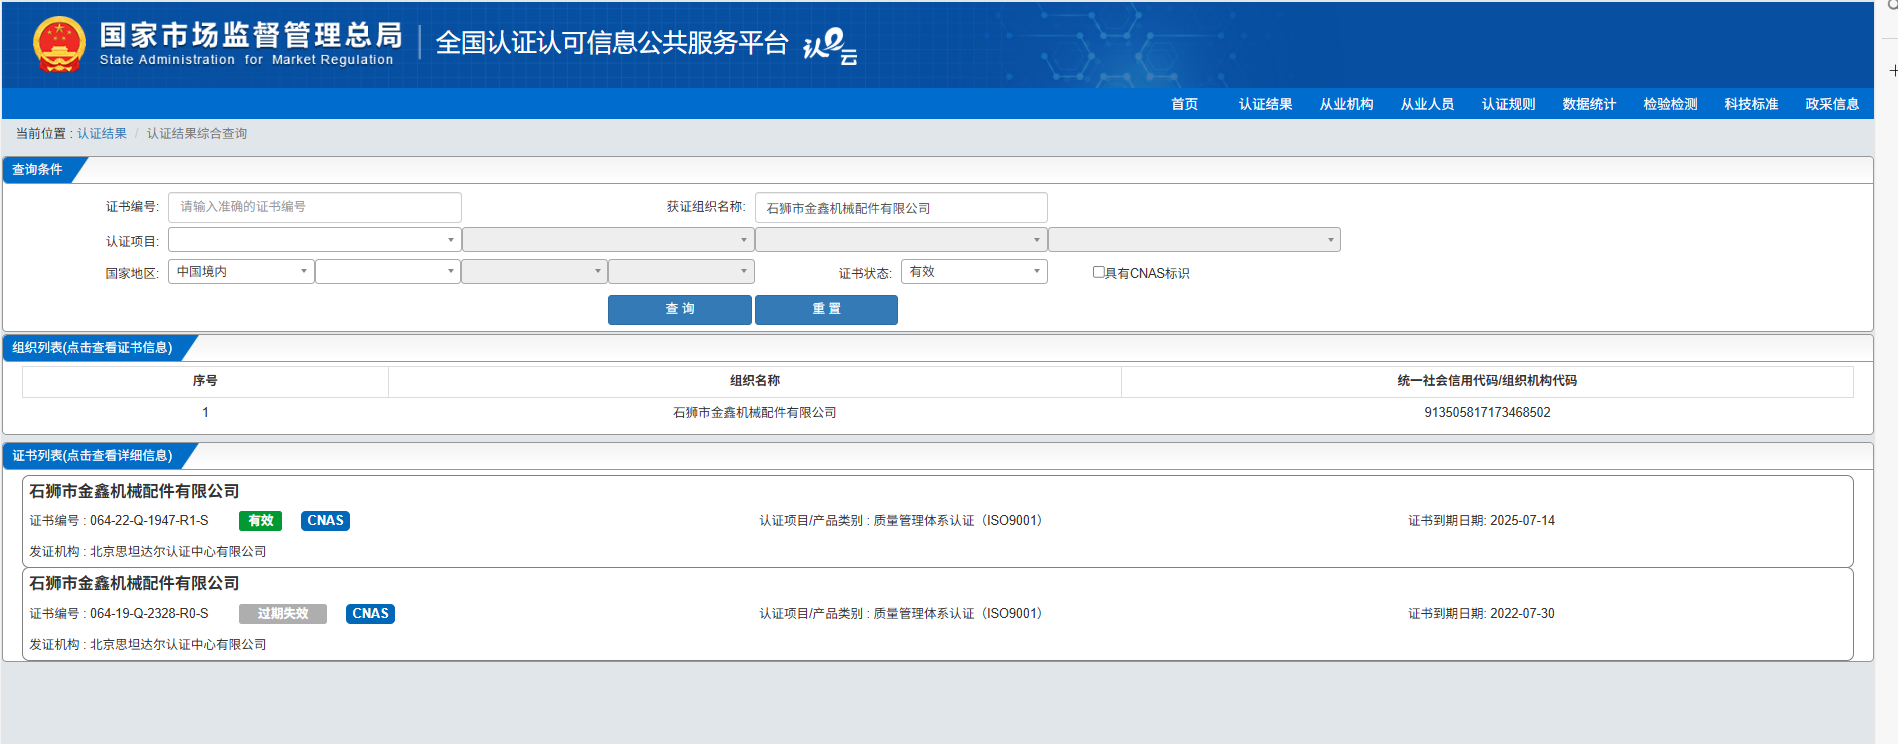
Task: Click expiry date 2022-07-30
Action: pyautogui.click(x=1522, y=614)
